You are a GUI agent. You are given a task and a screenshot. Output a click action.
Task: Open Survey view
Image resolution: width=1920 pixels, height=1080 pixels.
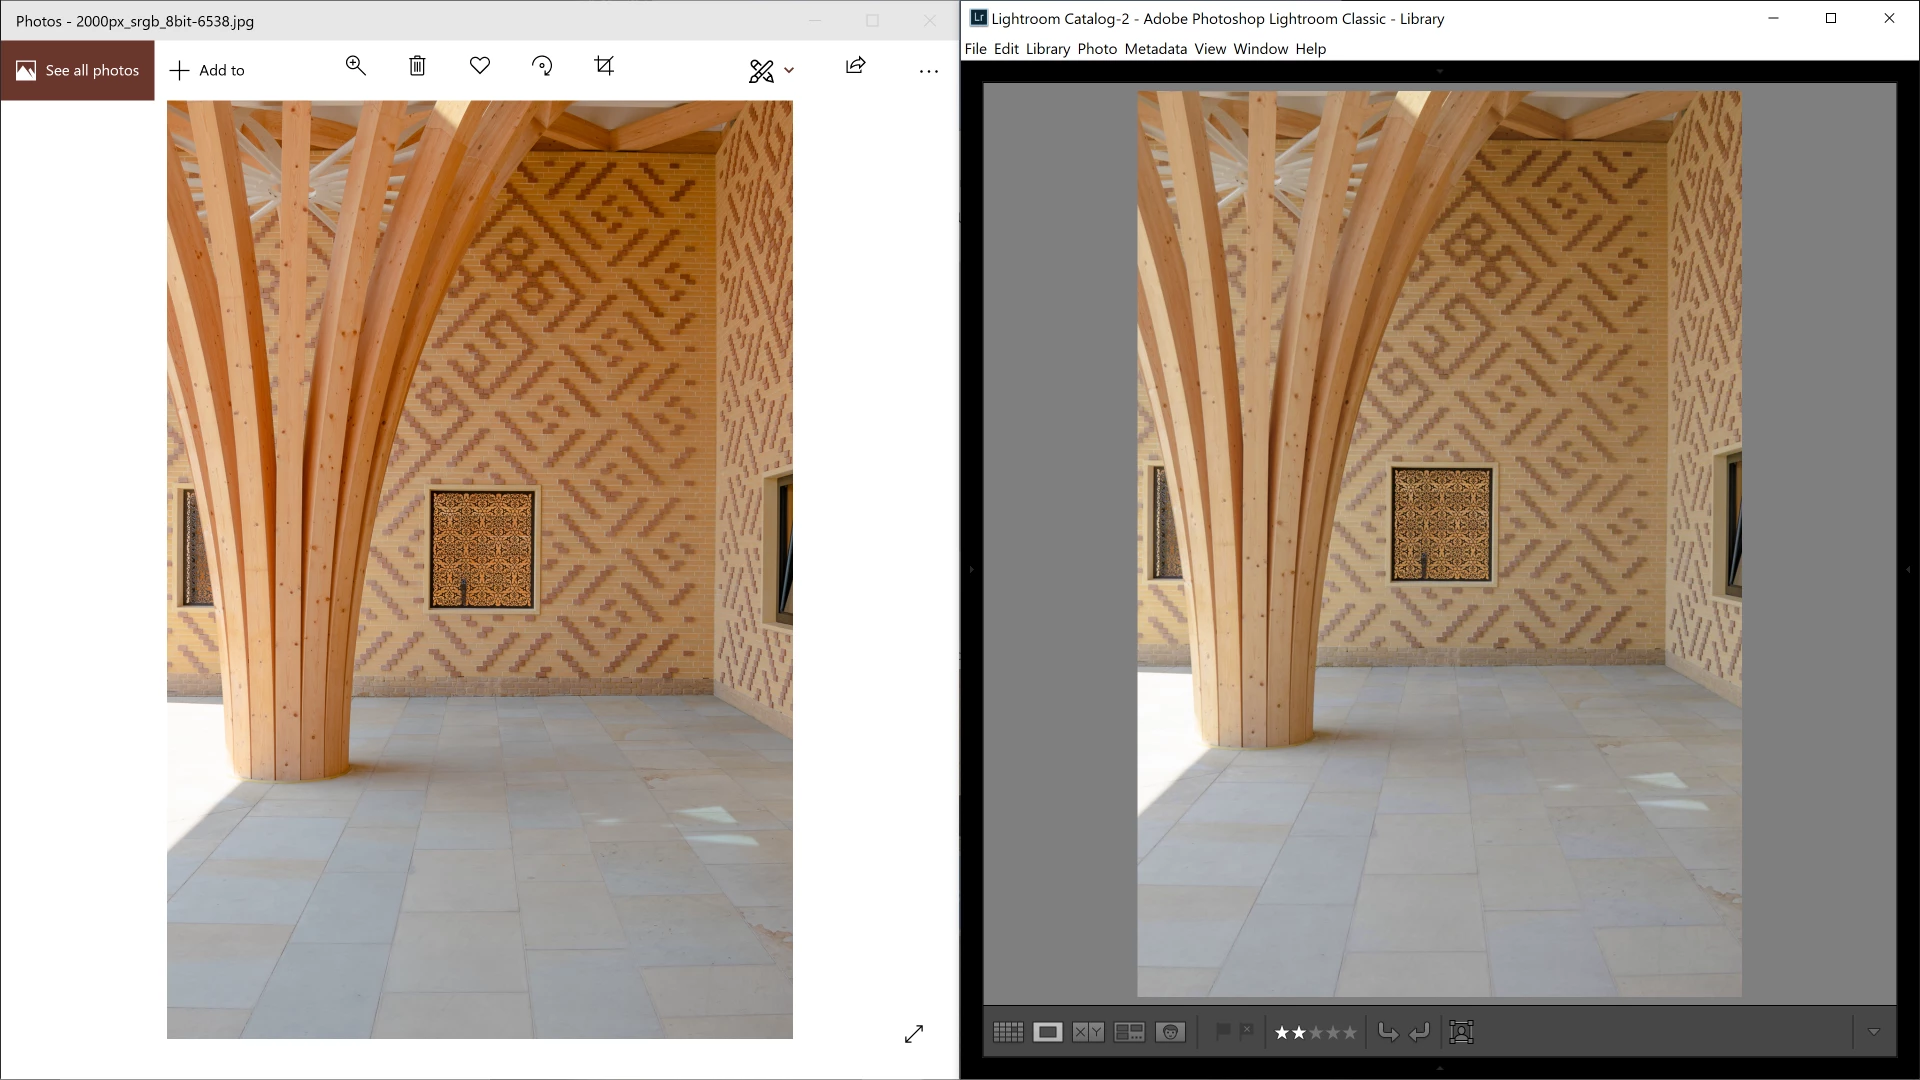[1129, 1032]
